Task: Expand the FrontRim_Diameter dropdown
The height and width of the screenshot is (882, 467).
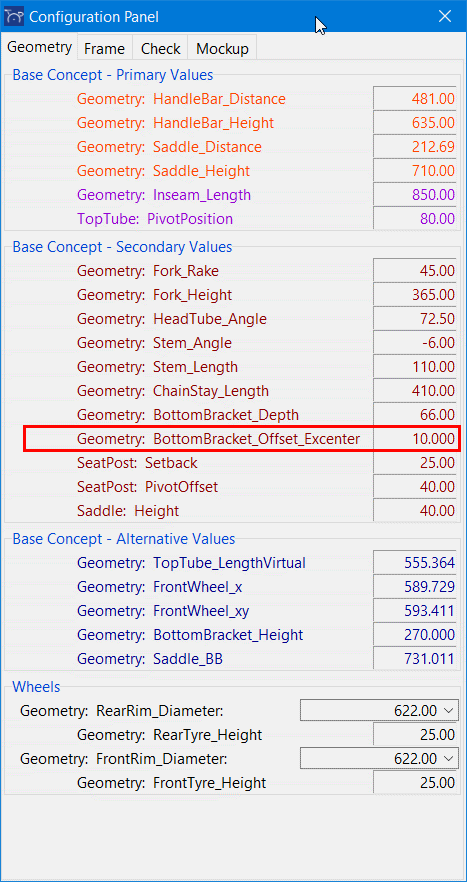Action: tap(379, 758)
